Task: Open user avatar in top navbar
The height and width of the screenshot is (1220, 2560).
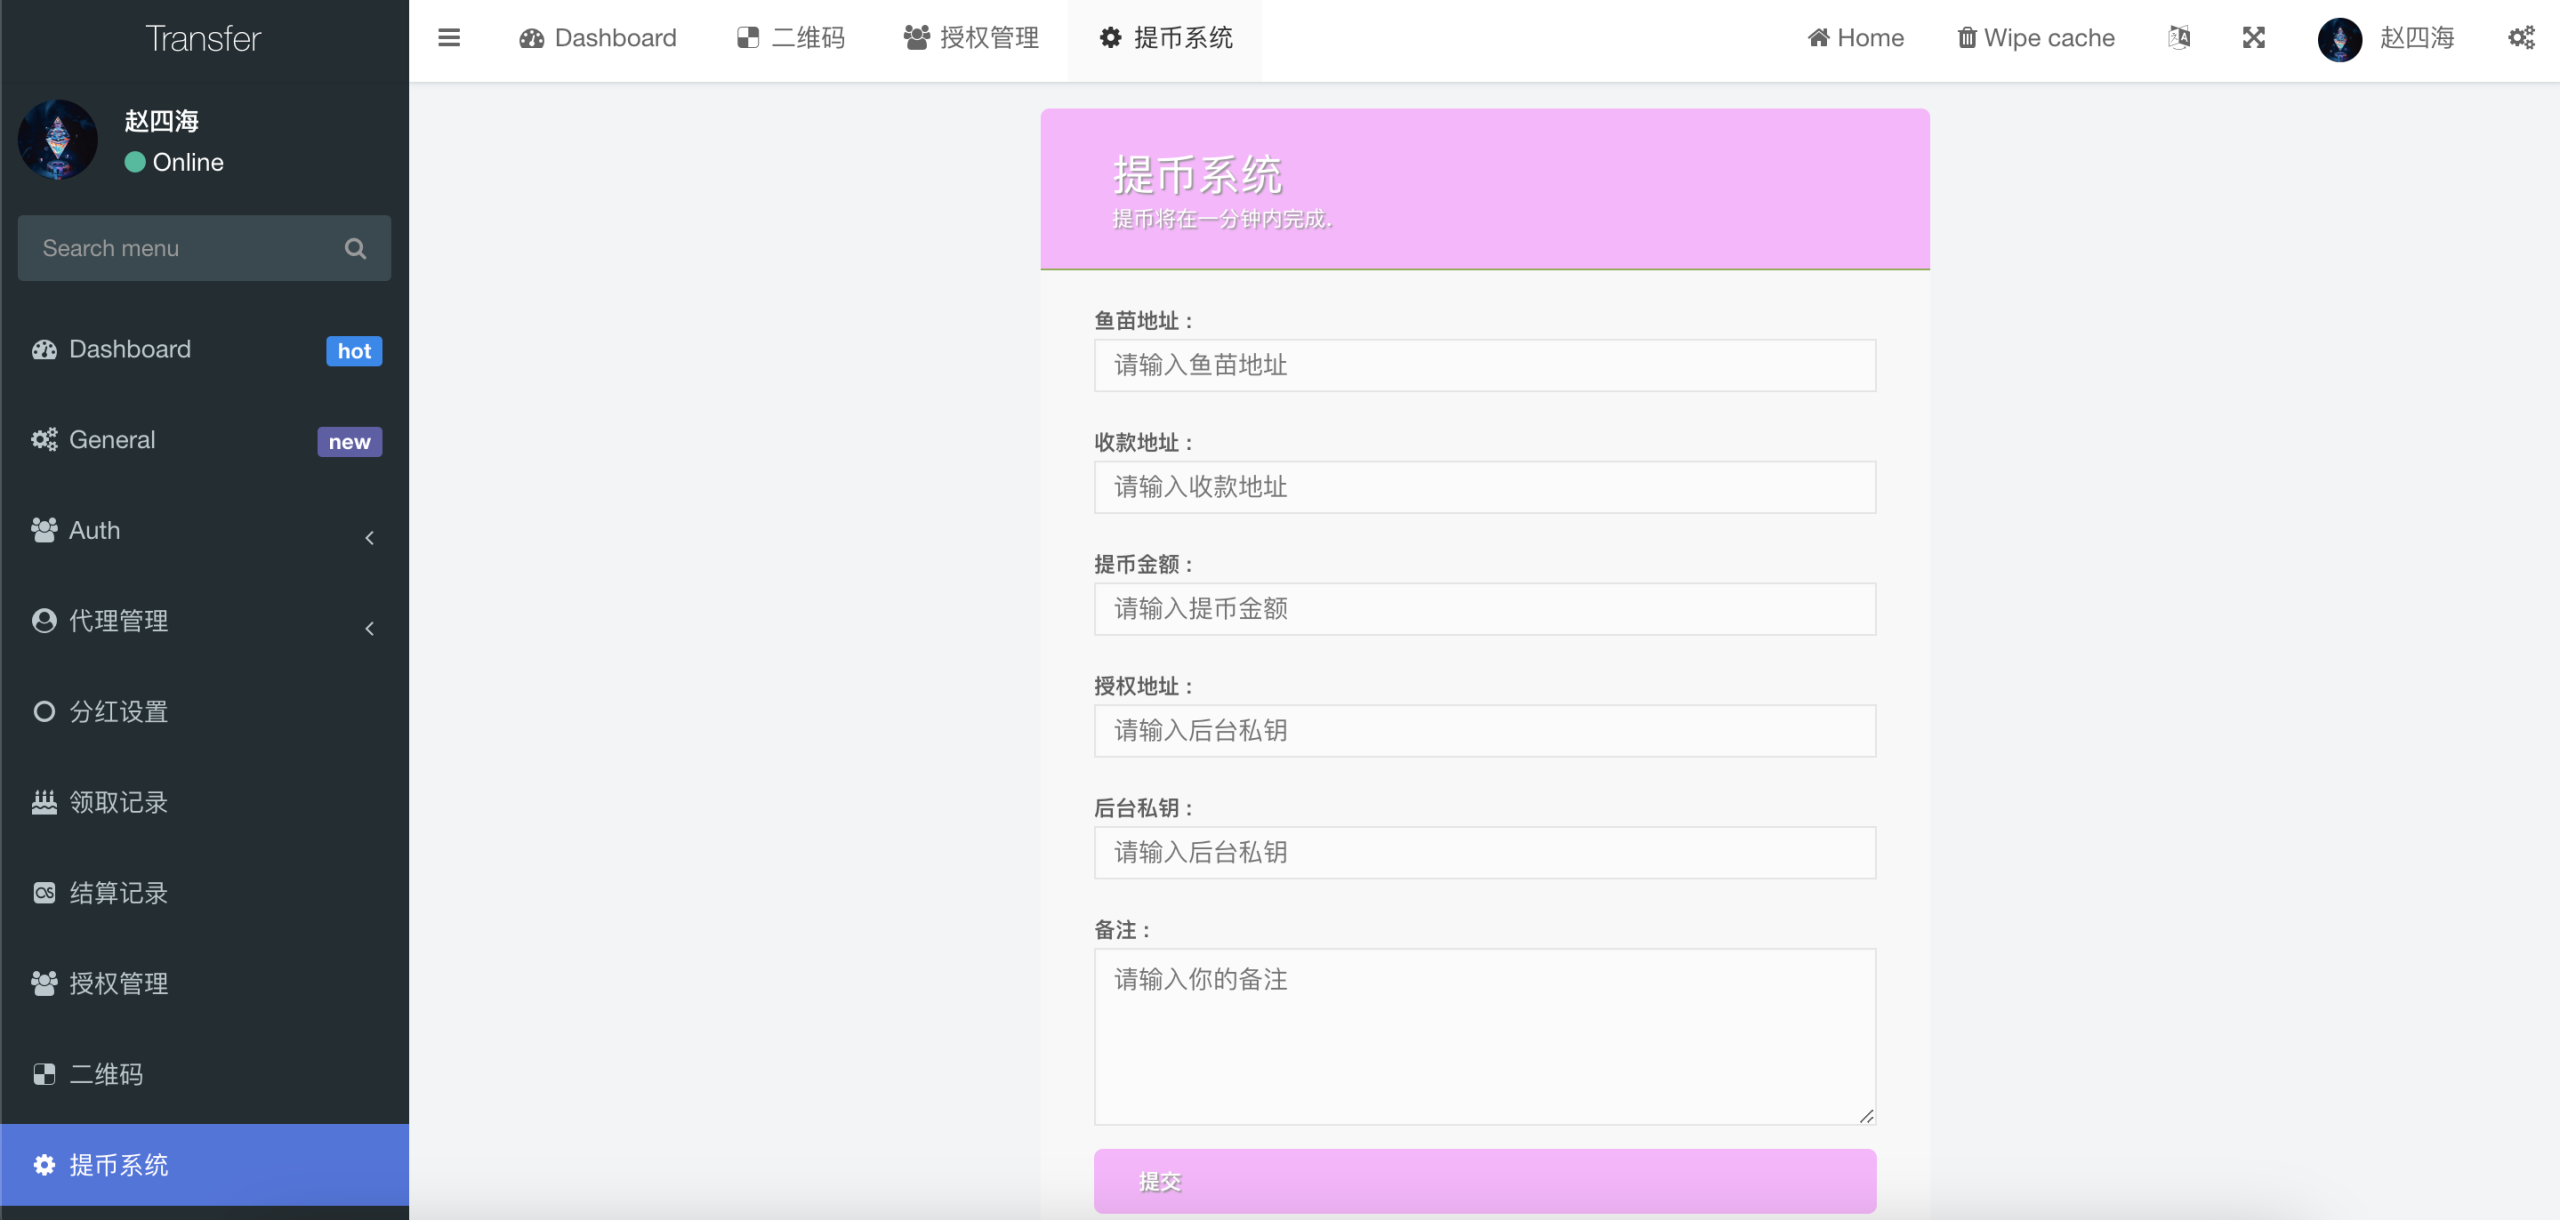Action: [x=2340, y=39]
